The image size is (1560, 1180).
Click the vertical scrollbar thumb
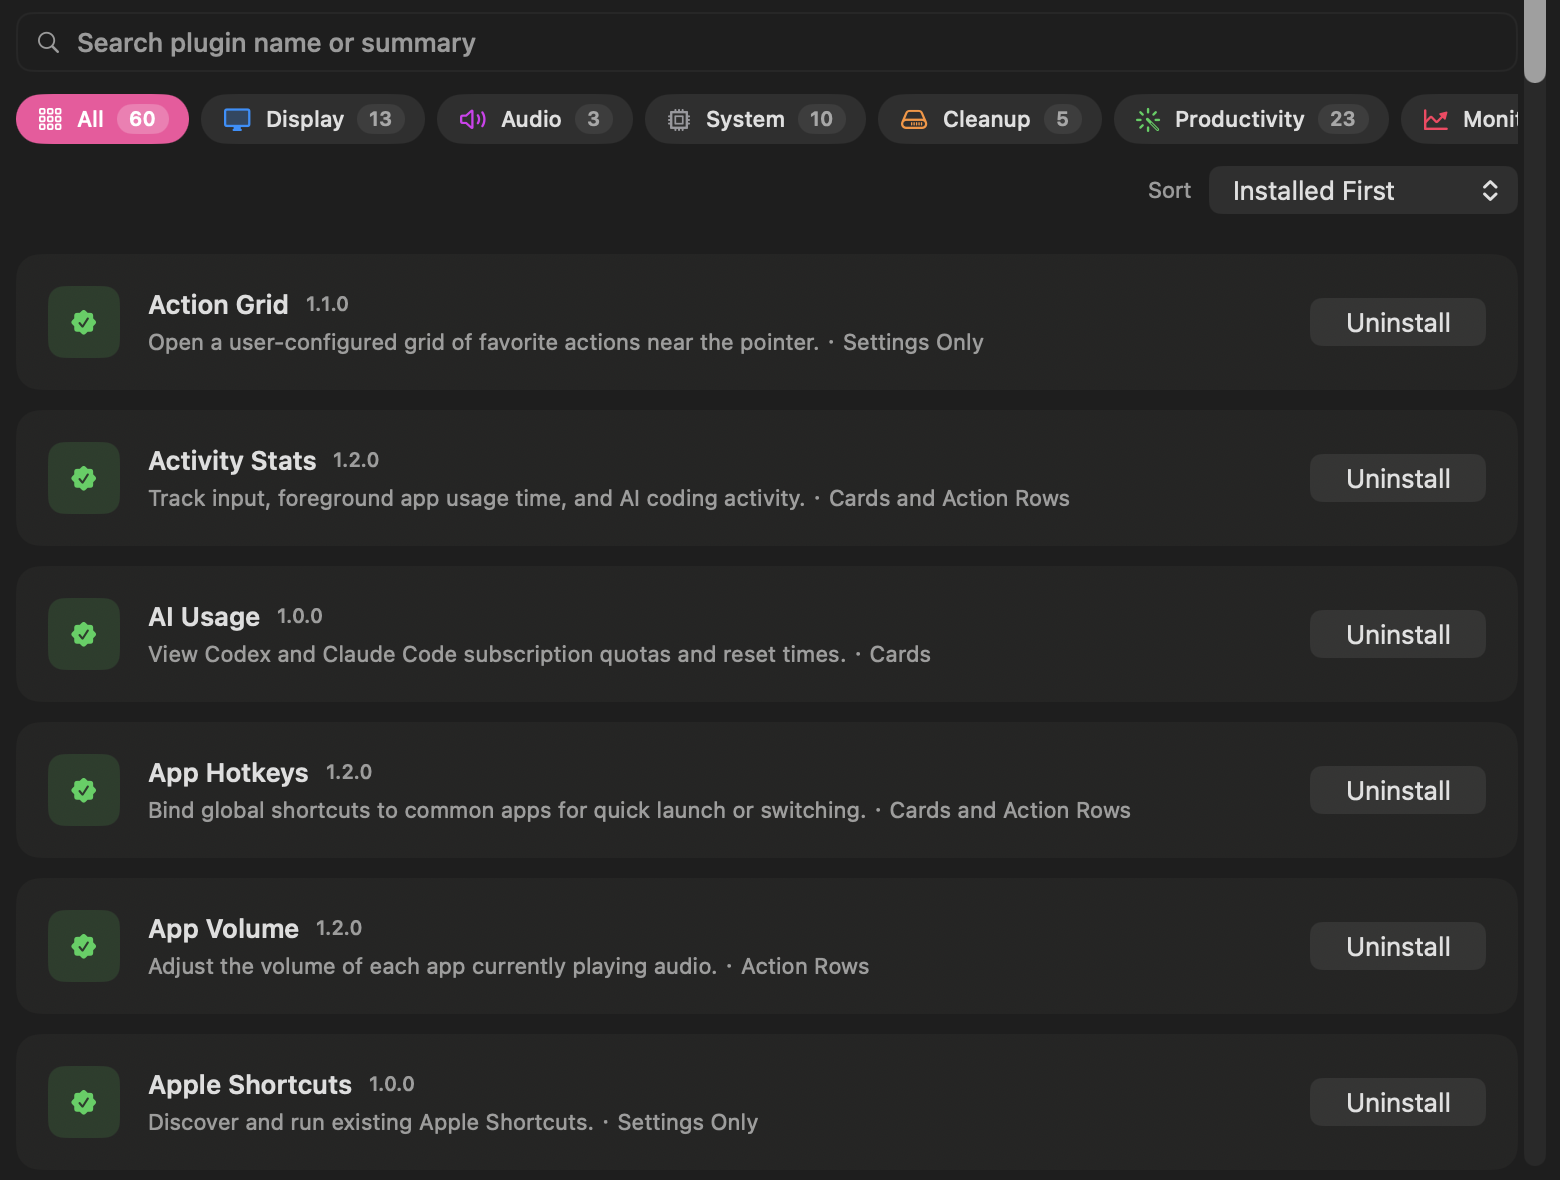(x=1535, y=41)
